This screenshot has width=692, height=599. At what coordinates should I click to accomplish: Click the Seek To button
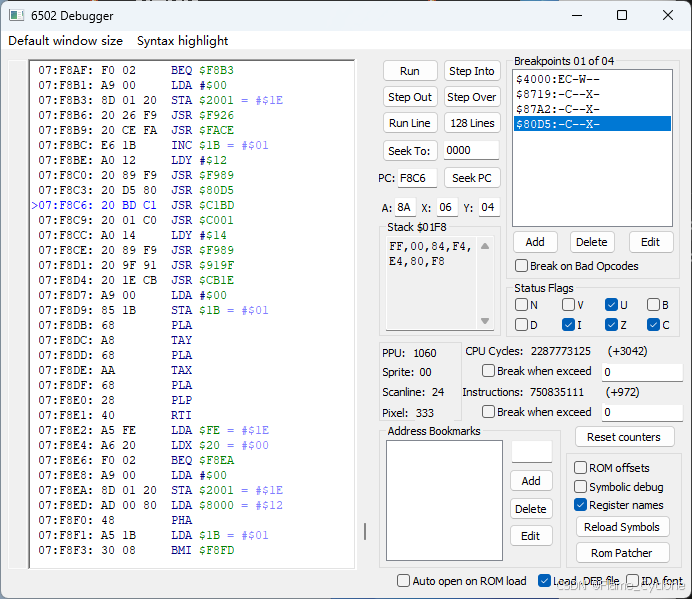[x=410, y=151]
